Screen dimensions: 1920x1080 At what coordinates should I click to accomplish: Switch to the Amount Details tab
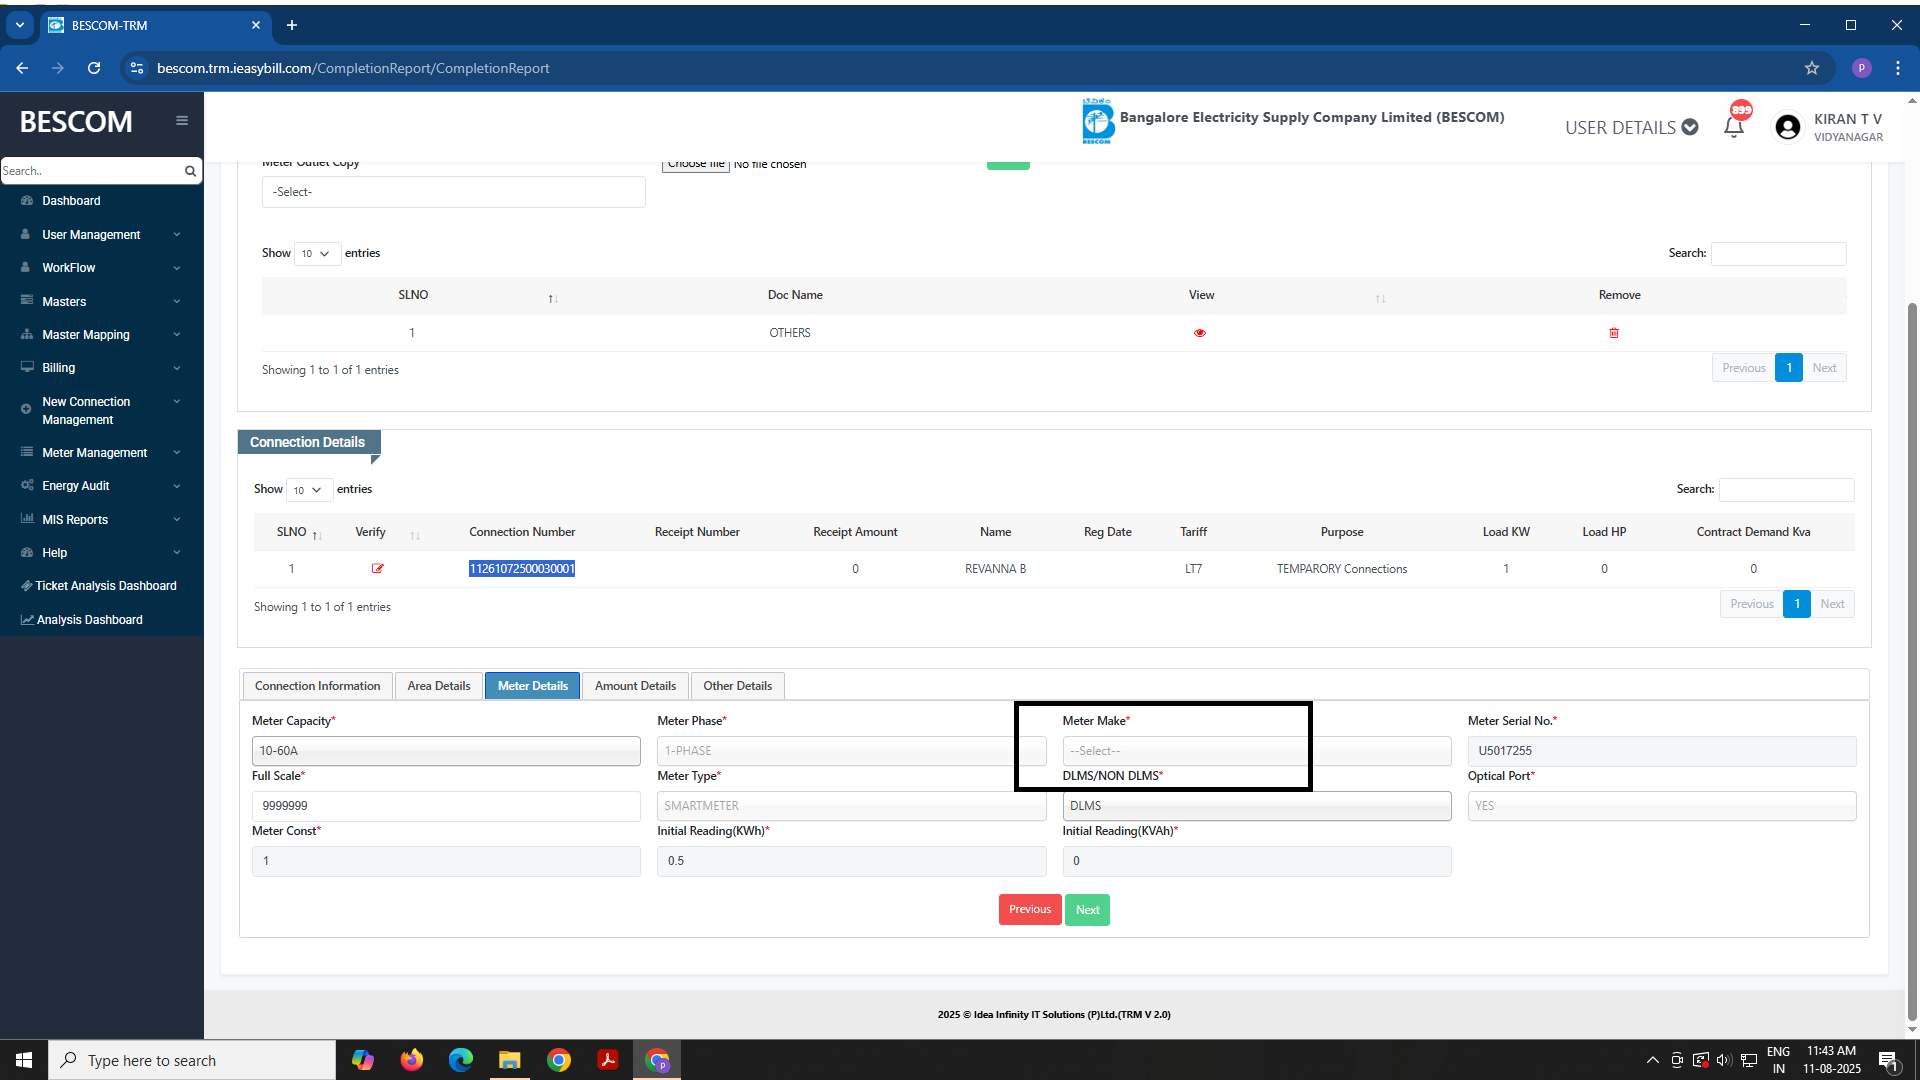coord(635,686)
